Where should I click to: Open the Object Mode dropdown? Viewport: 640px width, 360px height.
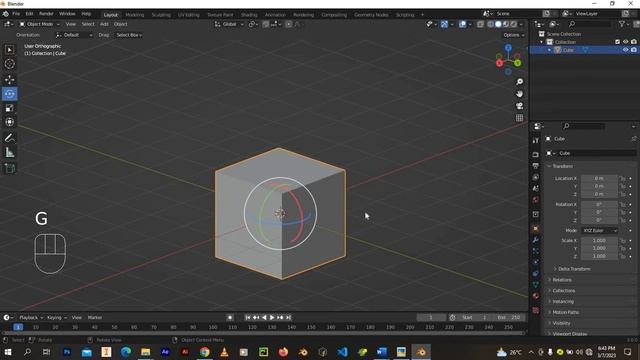pos(39,24)
